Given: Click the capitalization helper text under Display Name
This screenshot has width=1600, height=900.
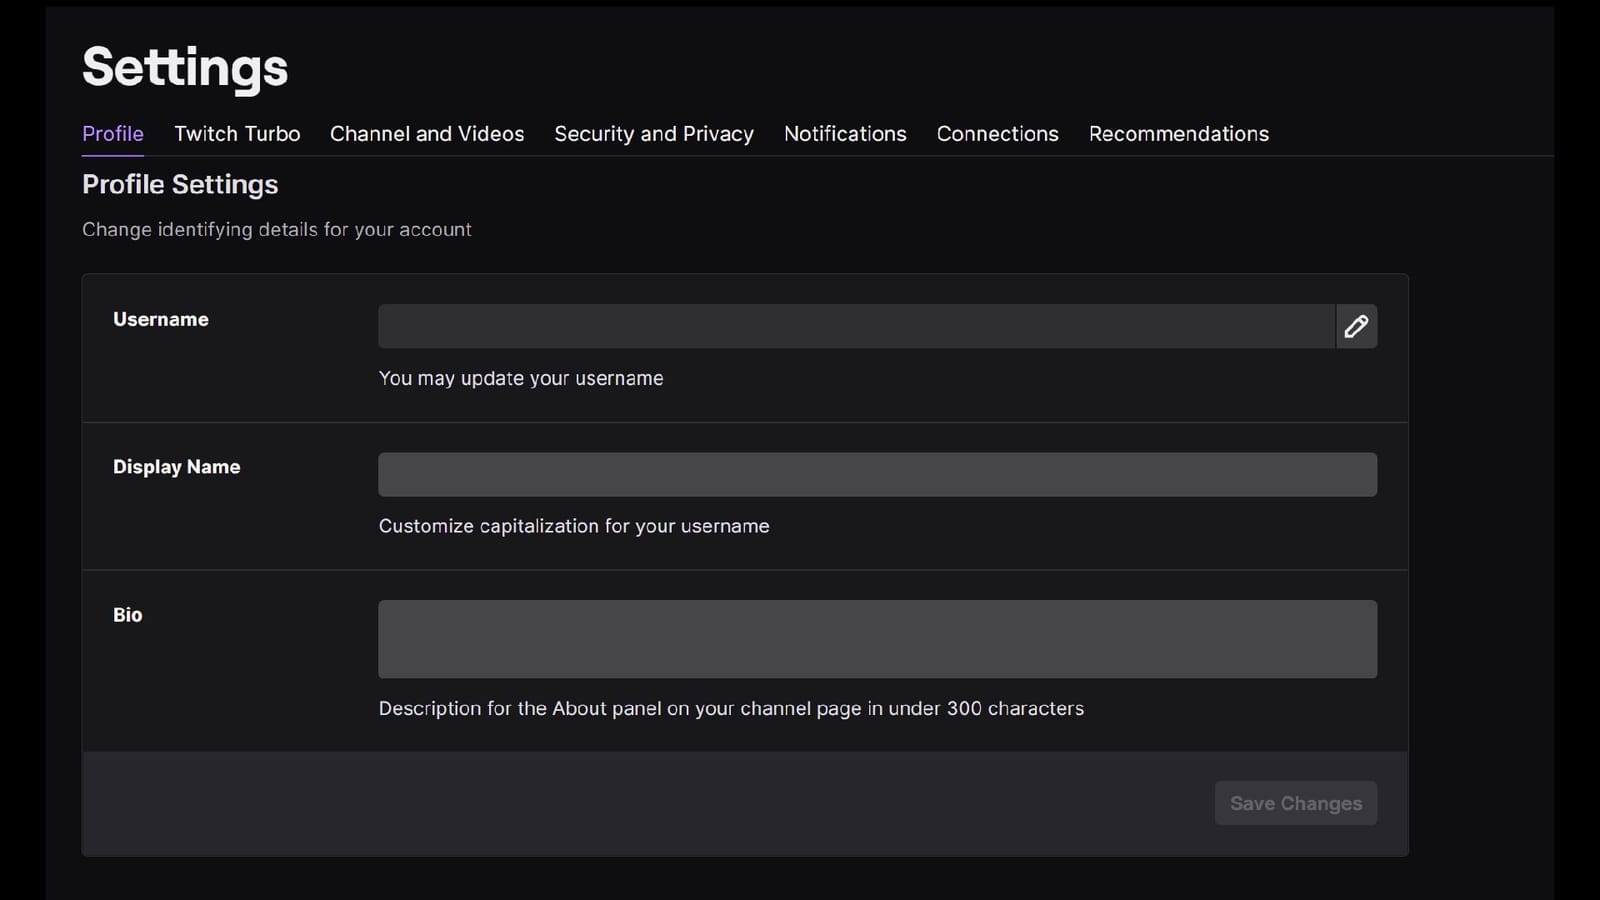Looking at the screenshot, I should [573, 525].
